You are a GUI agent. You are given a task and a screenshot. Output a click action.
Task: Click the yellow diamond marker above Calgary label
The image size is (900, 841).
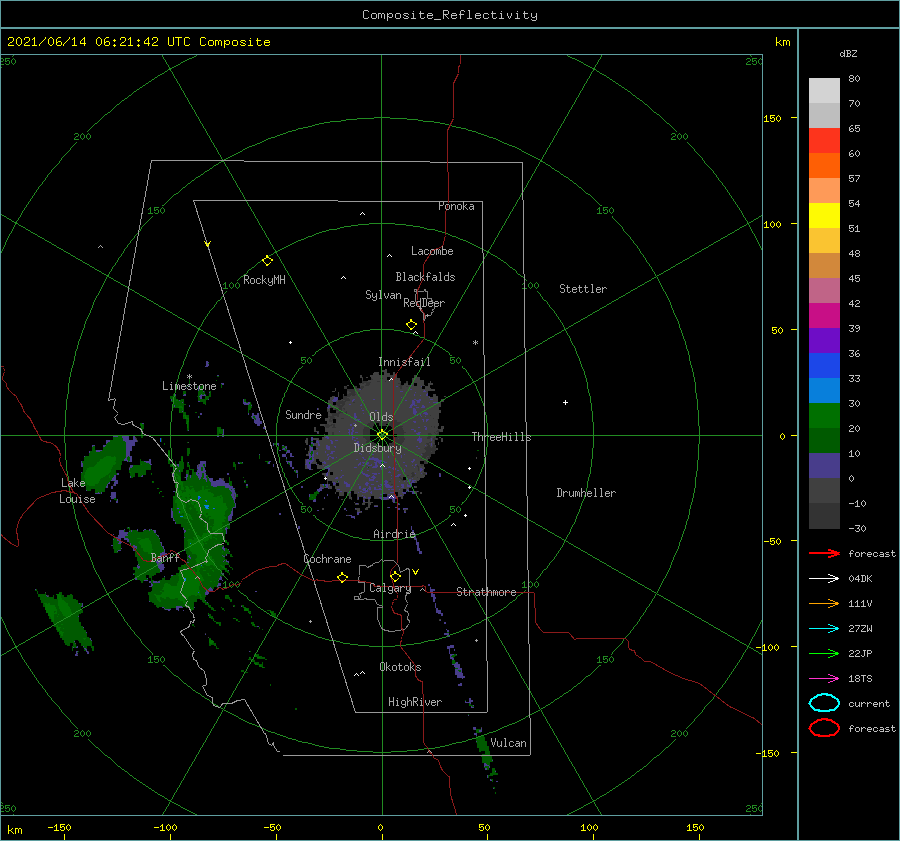coord(395,576)
